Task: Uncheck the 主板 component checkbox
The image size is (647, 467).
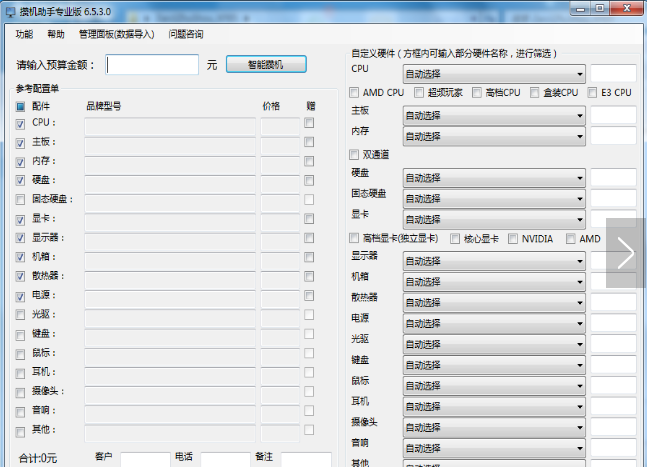Action: coord(20,143)
